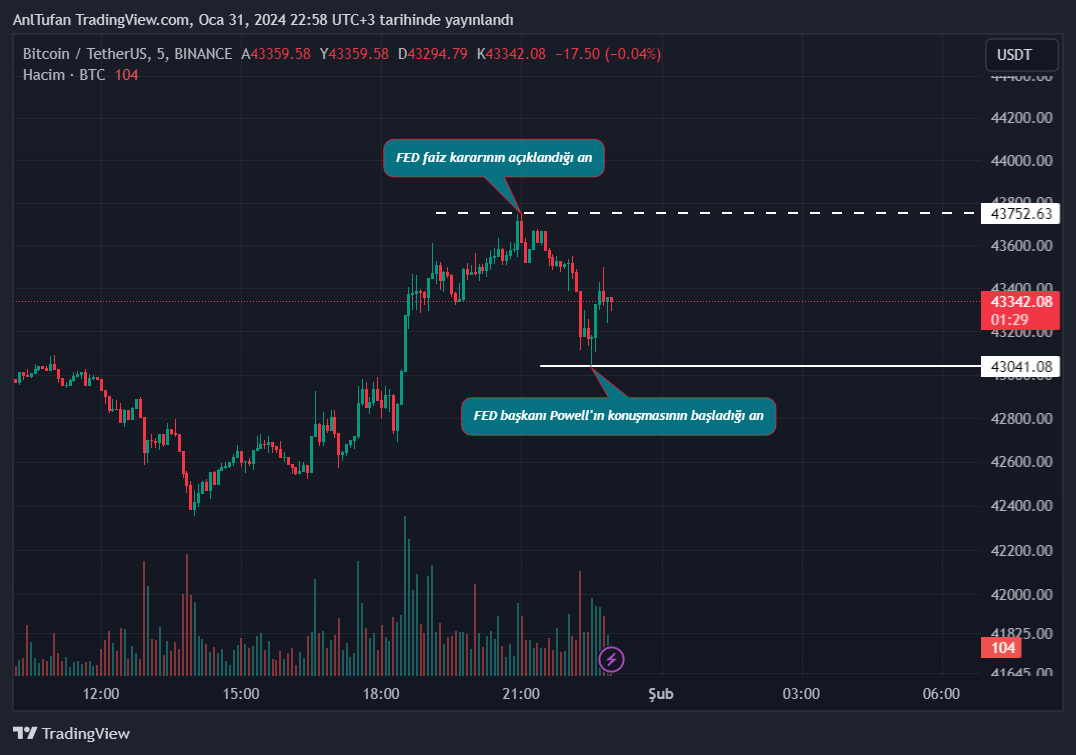
Task: Click the Şub date marker on time axis
Action: coord(661,693)
